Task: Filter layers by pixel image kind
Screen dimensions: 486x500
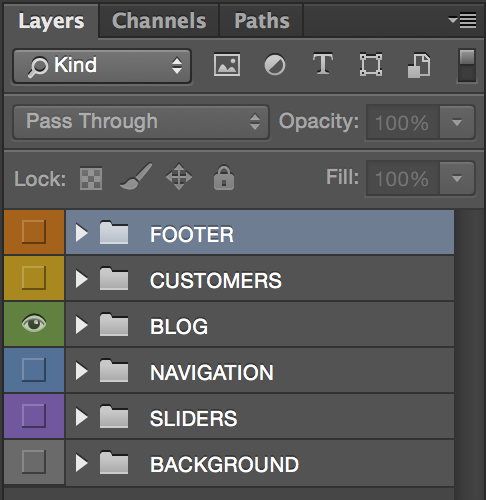Action: click(227, 65)
